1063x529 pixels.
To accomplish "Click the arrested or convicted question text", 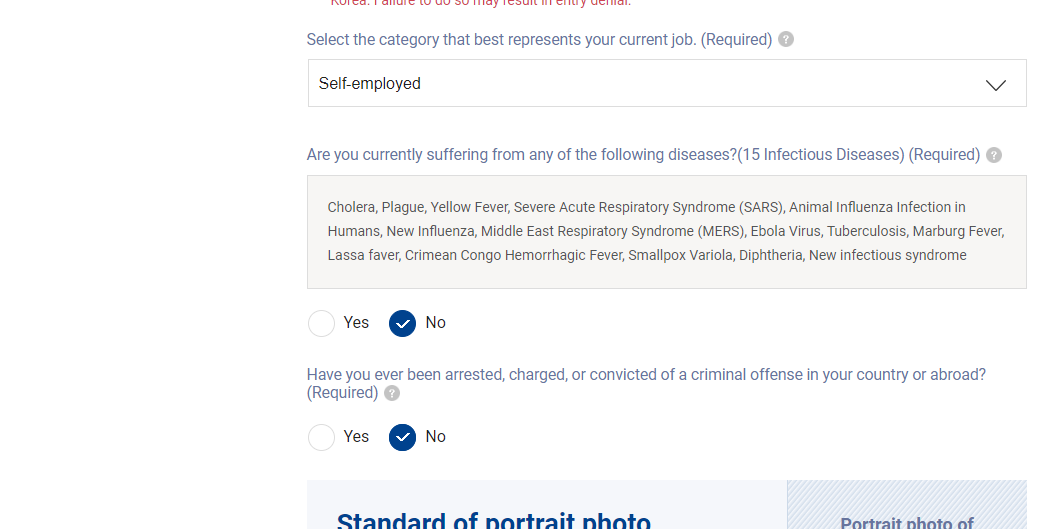I will pyautogui.click(x=646, y=375).
